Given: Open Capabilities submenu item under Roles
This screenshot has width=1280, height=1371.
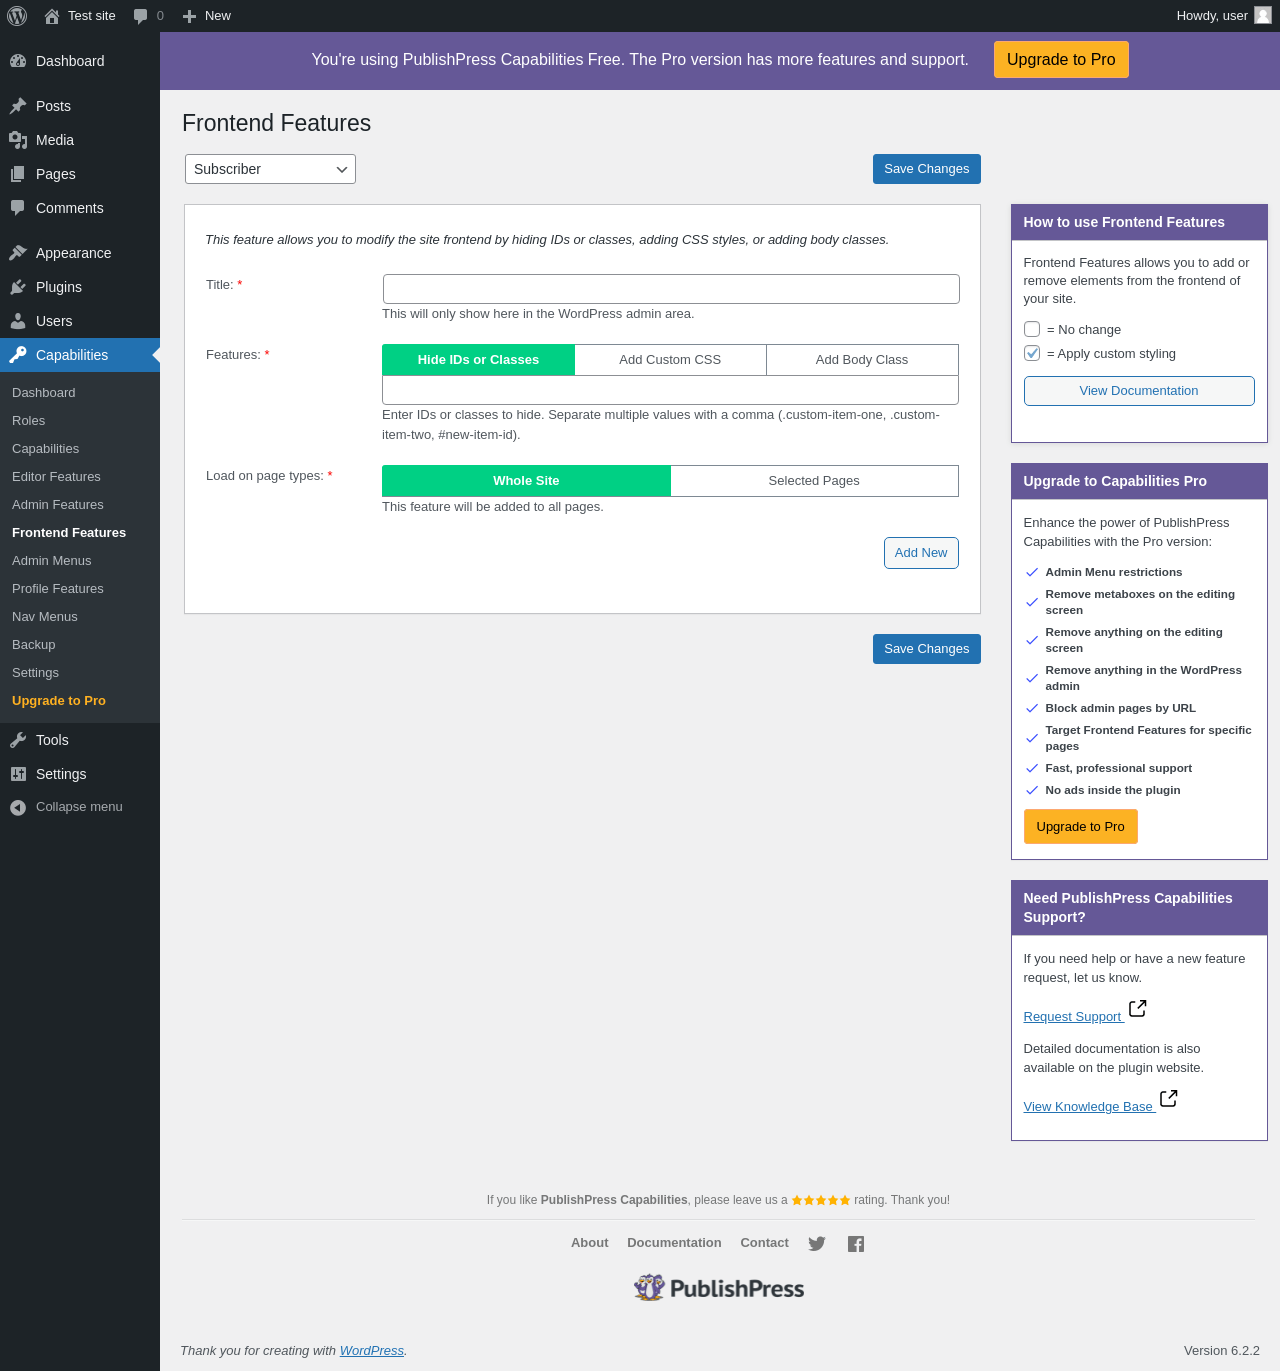Looking at the screenshot, I should click(x=46, y=449).
